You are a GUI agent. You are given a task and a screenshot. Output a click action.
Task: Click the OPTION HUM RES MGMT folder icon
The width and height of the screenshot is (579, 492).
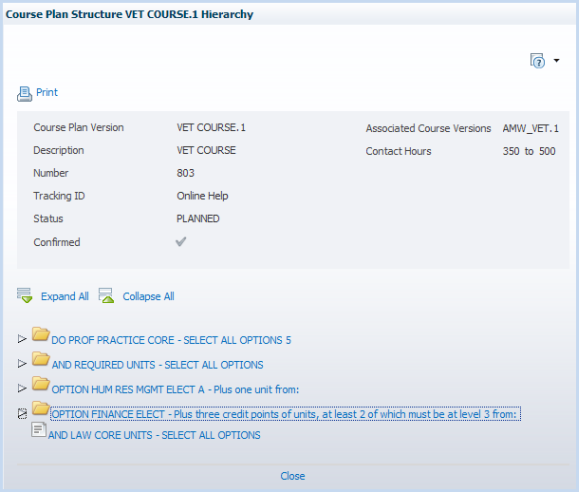(x=40, y=383)
